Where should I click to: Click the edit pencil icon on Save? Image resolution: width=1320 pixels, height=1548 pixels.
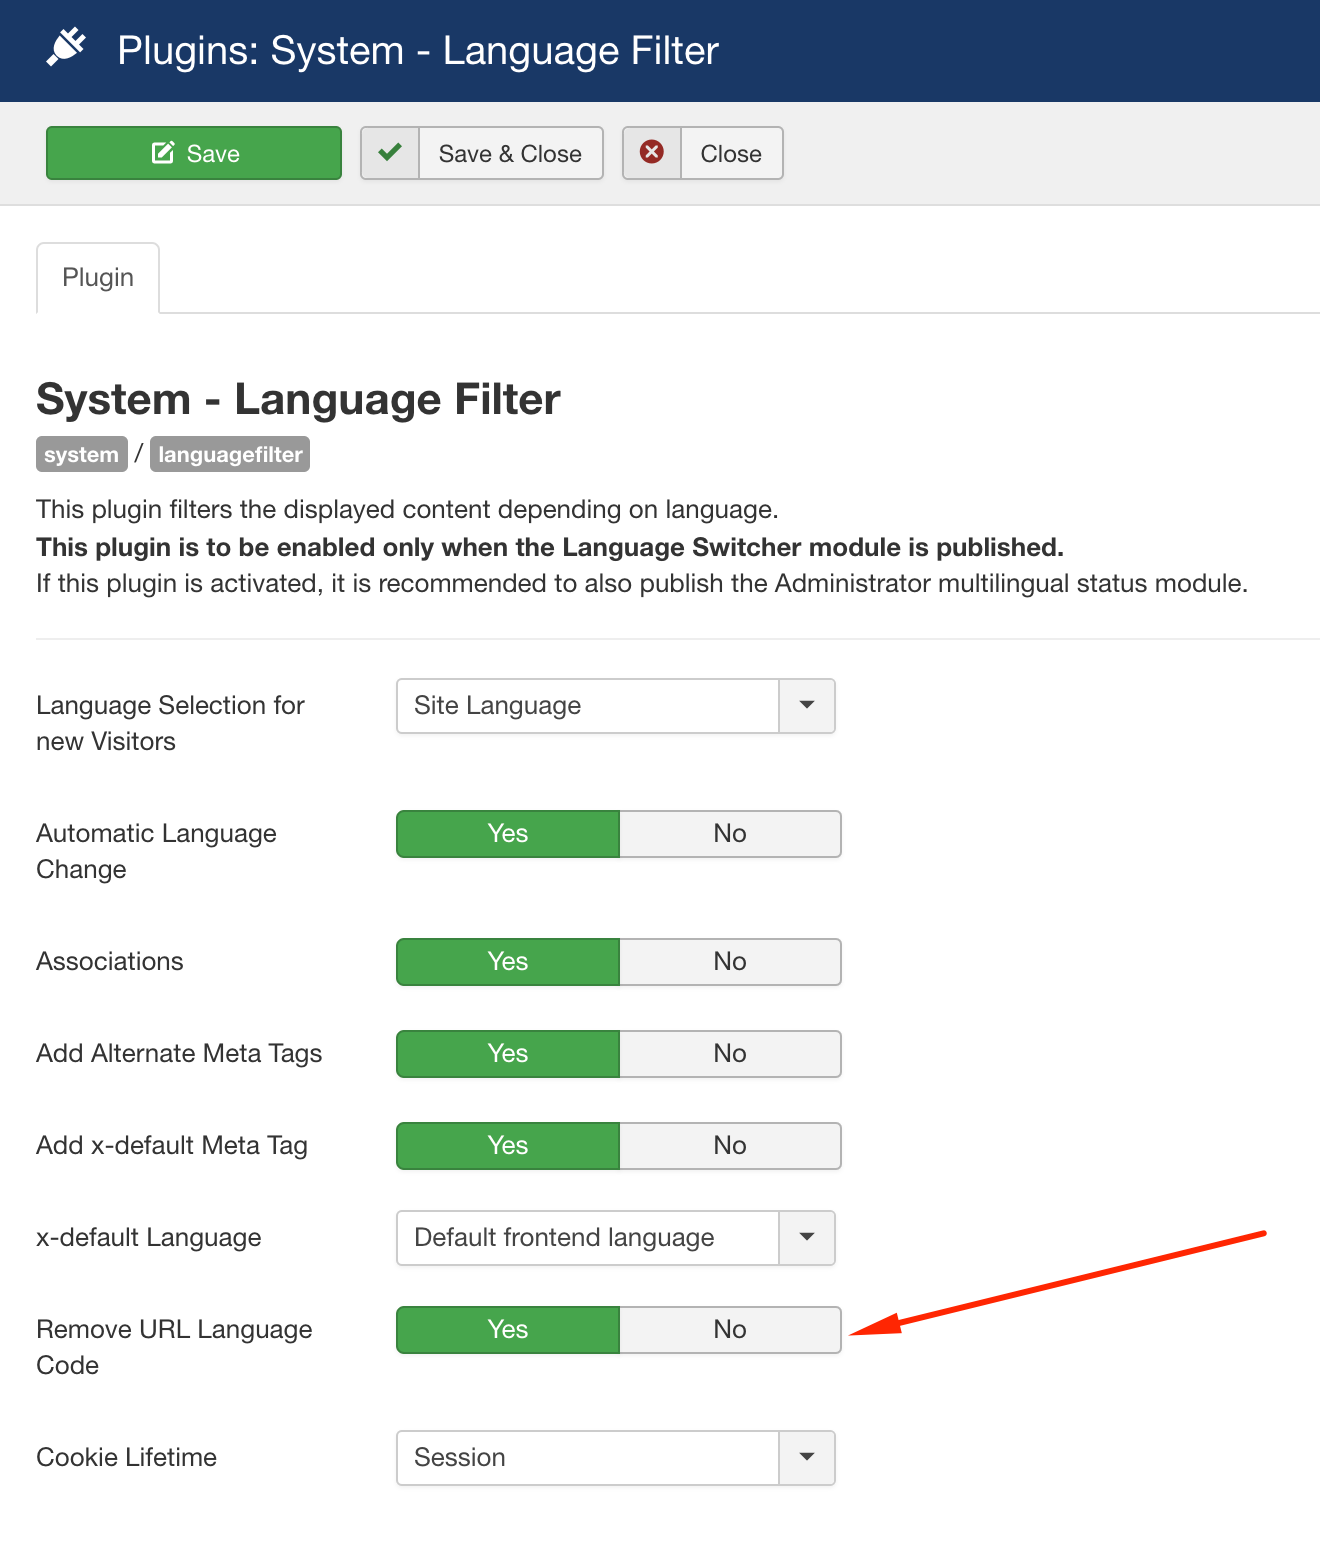(162, 153)
